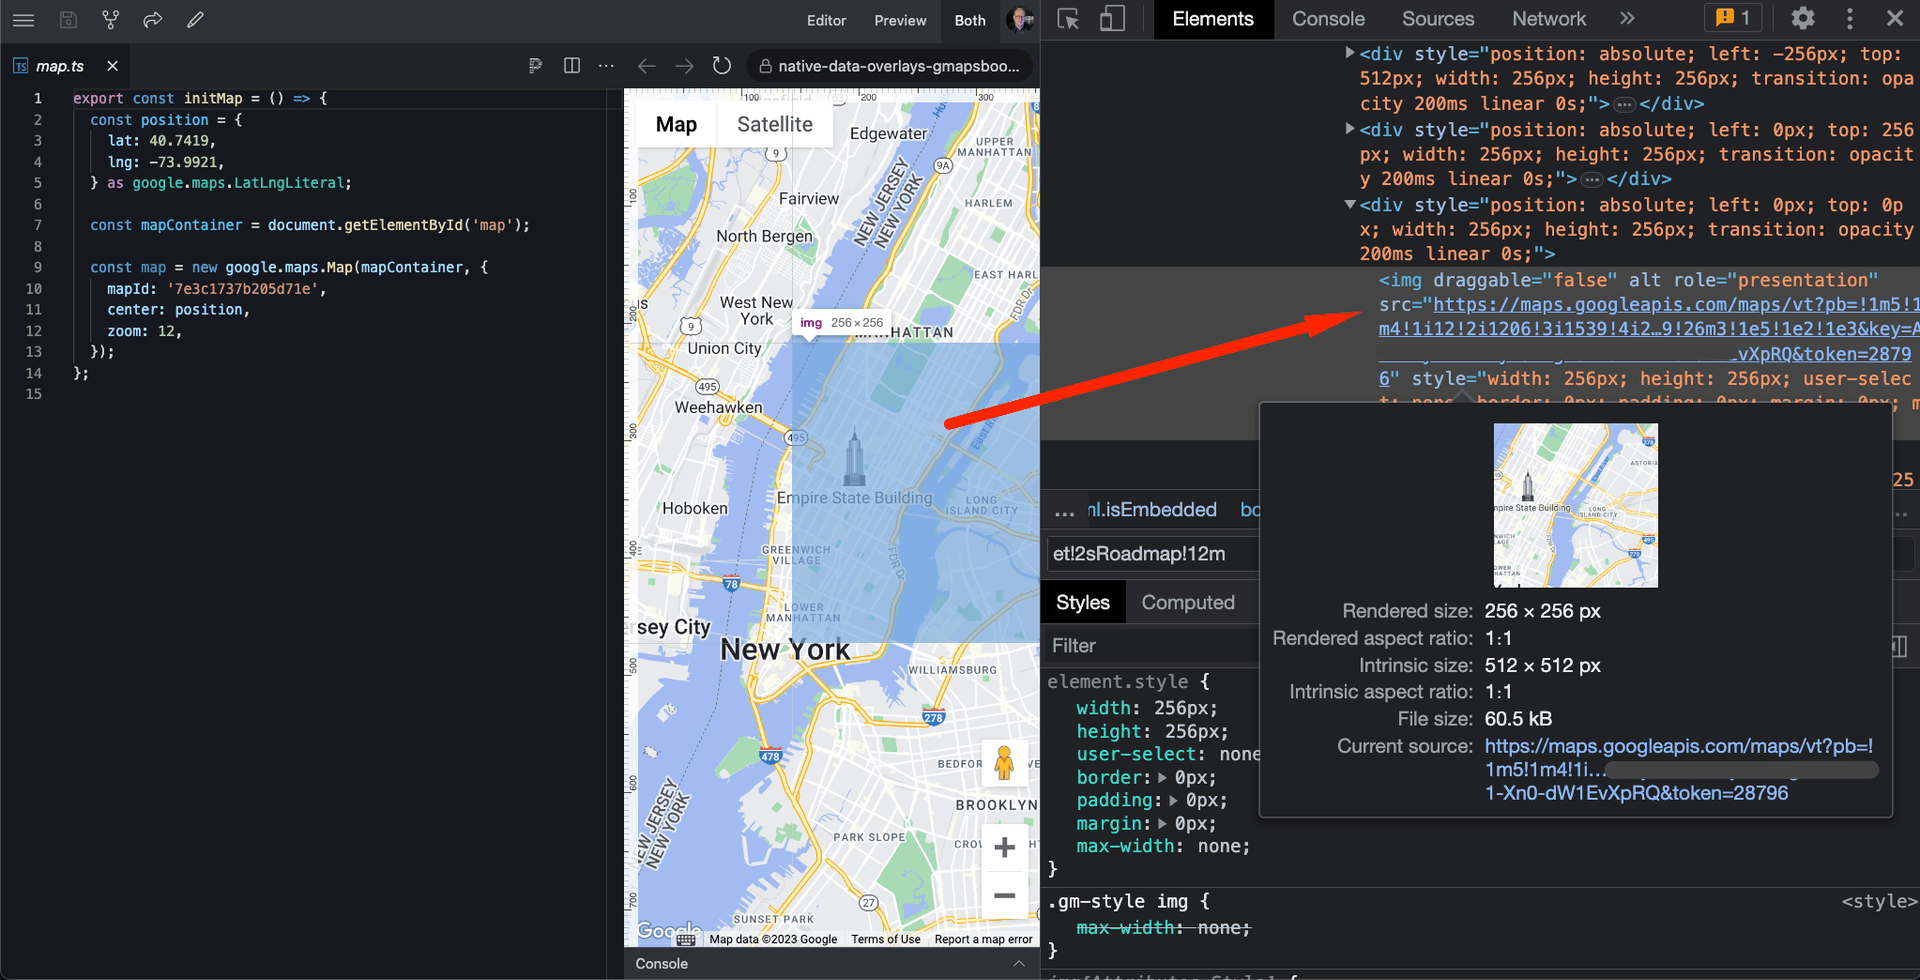Select the map.ts file tab
The width and height of the screenshot is (1920, 980).
click(x=60, y=66)
